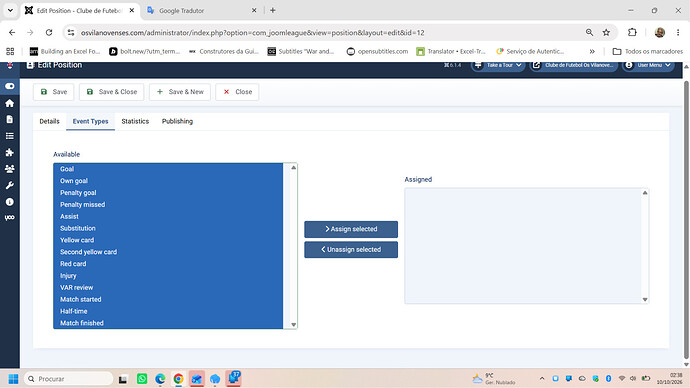Click Assigned list scroll up arrow
The image size is (690, 388).
(x=645, y=193)
